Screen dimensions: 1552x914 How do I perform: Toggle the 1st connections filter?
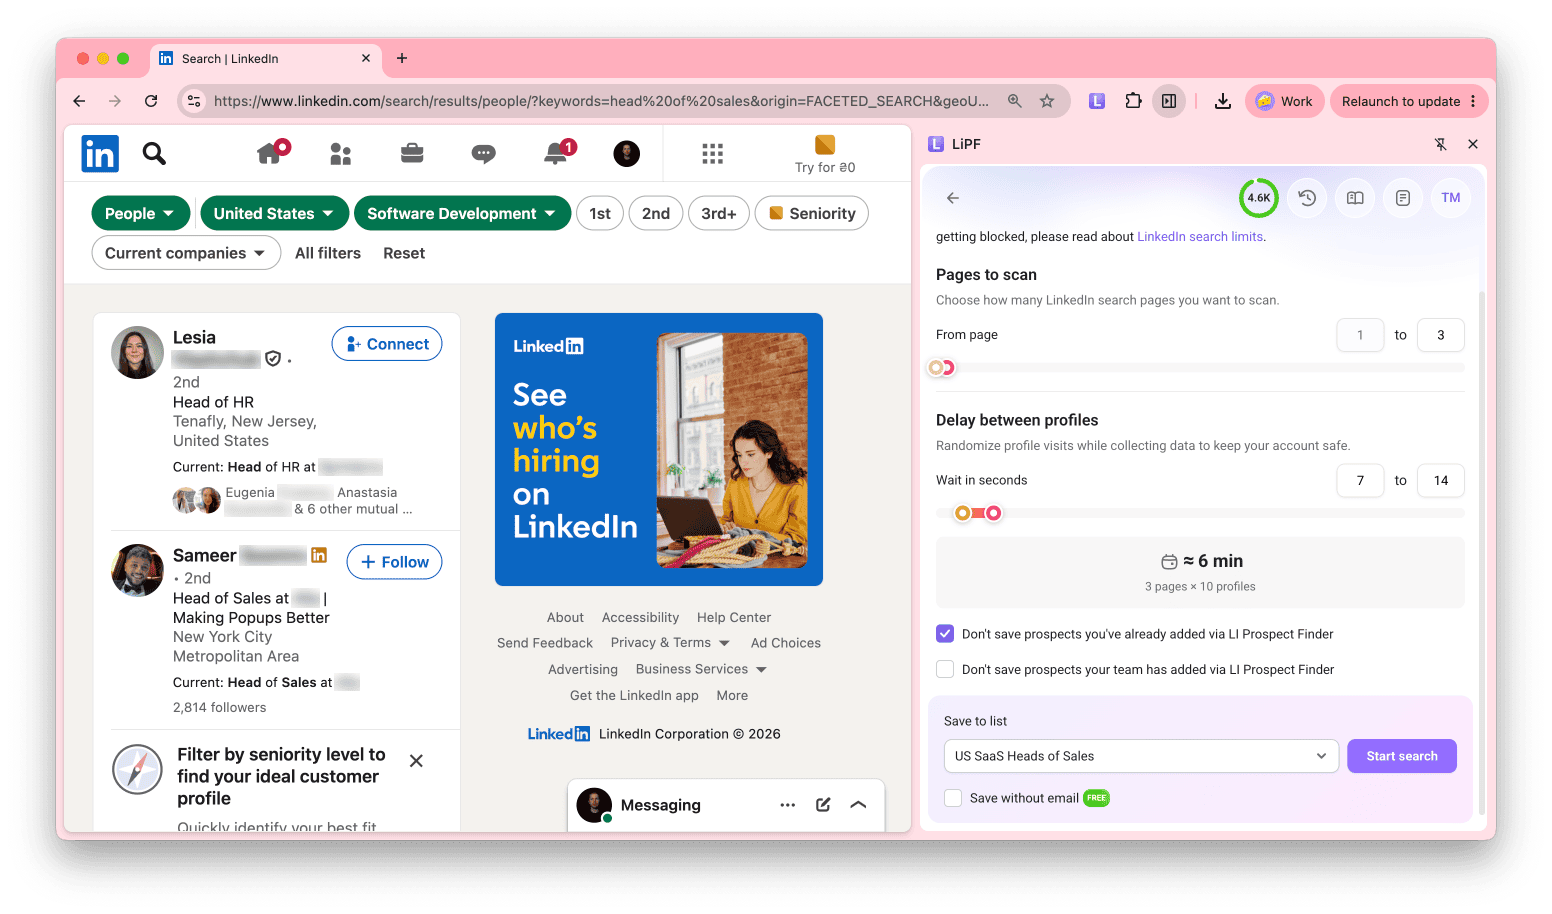600,213
